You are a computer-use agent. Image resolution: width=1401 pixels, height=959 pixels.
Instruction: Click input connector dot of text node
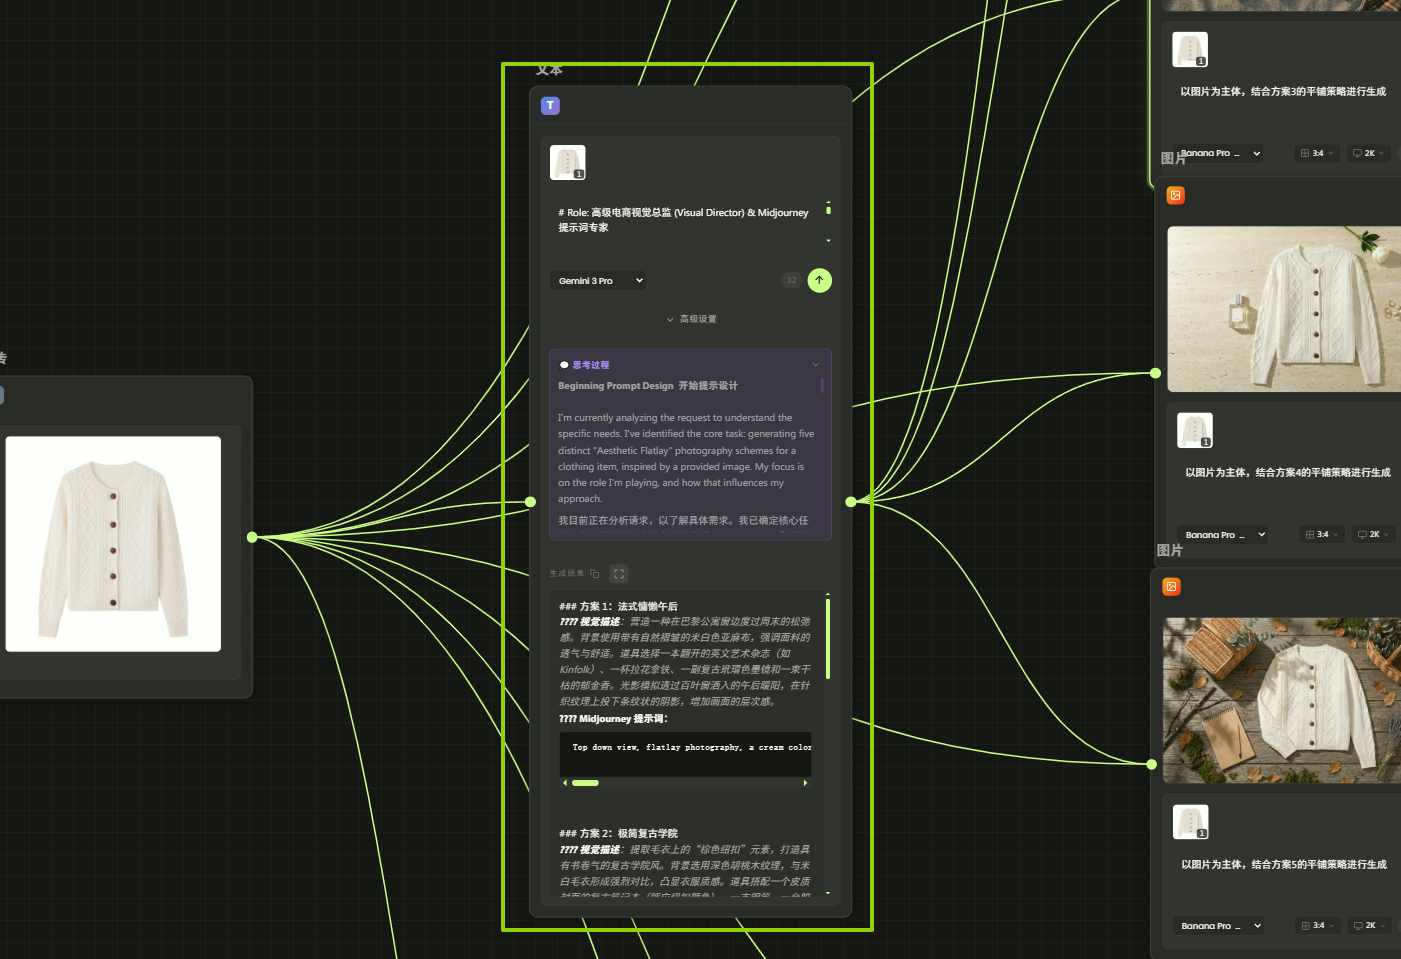click(531, 502)
